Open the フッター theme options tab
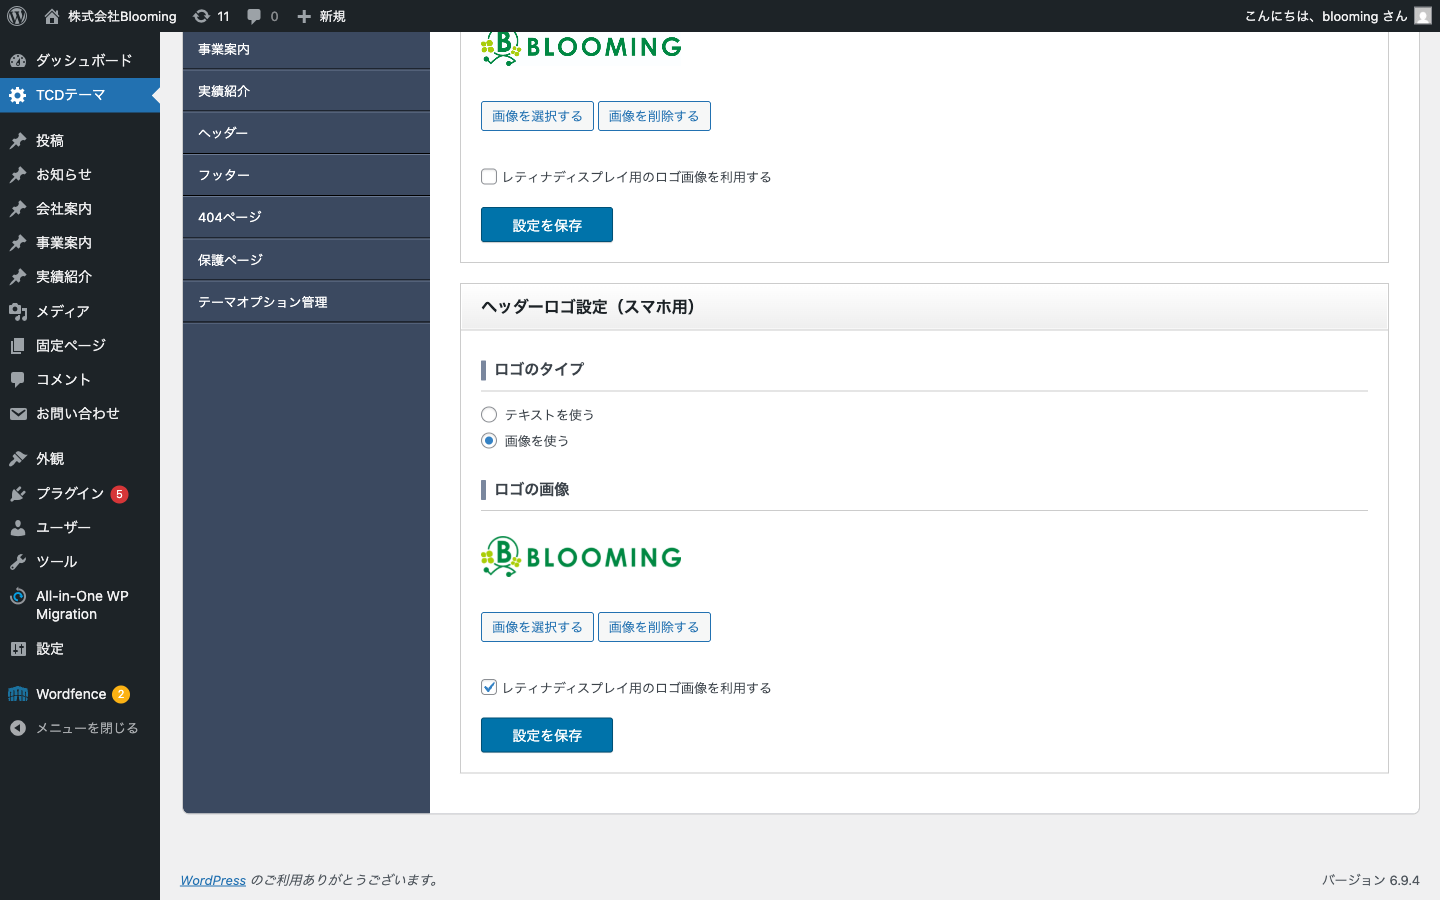1440x900 pixels. click(x=306, y=175)
